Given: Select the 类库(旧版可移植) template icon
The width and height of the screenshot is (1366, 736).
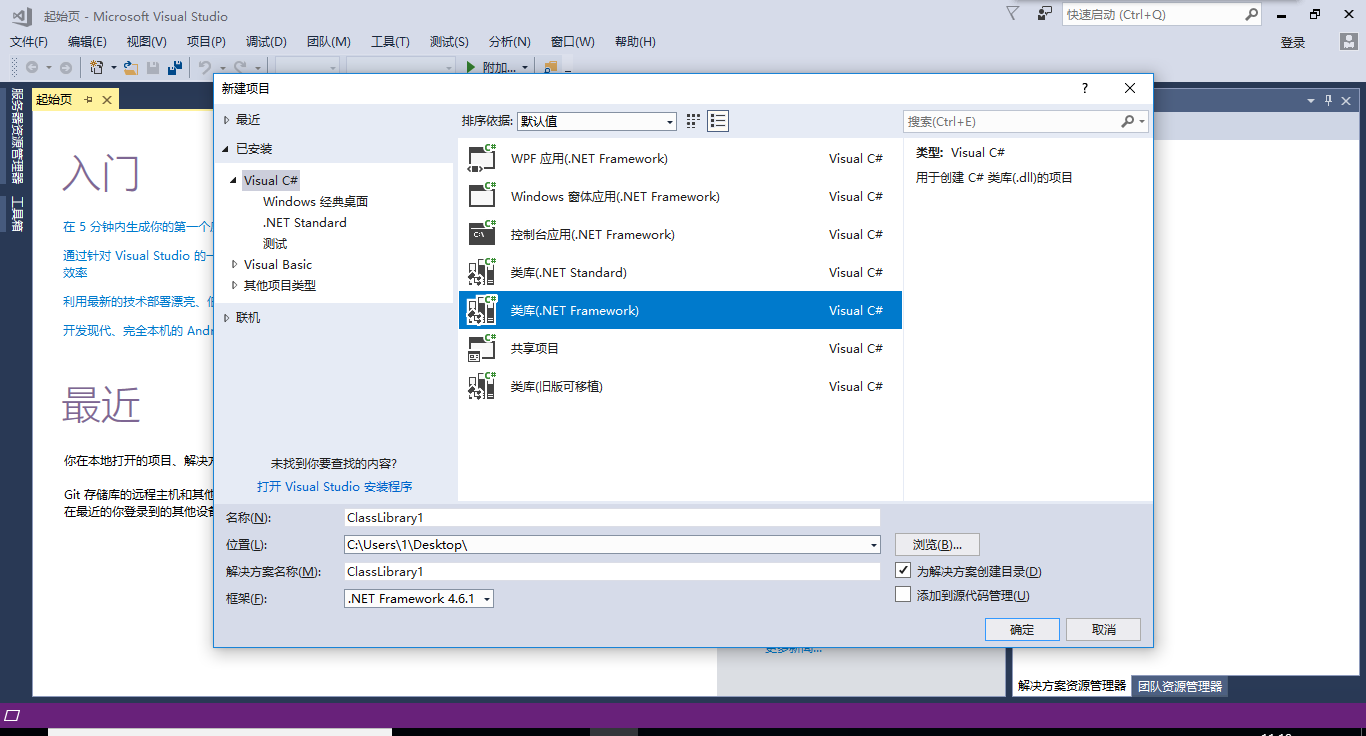Looking at the screenshot, I should coord(482,386).
